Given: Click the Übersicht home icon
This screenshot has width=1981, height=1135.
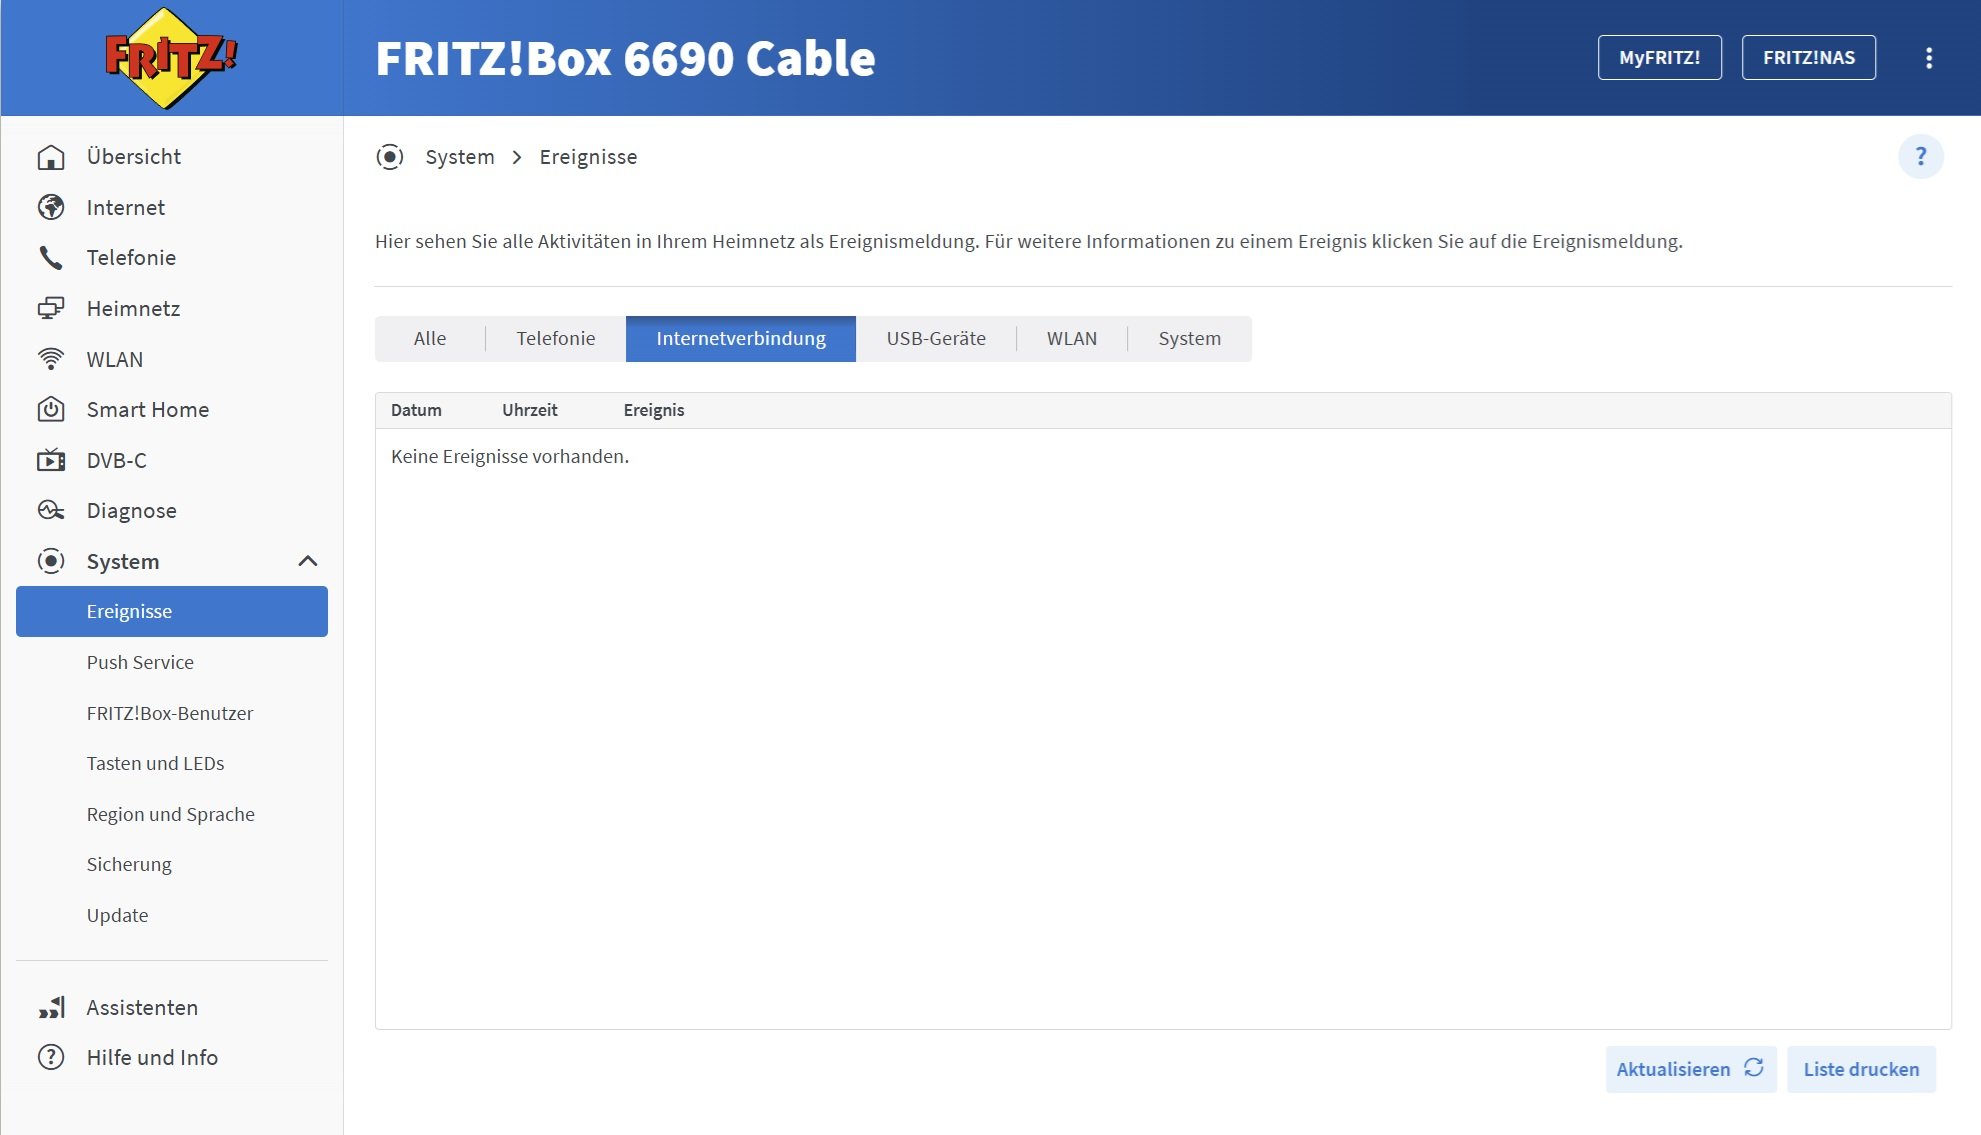Looking at the screenshot, I should (x=51, y=157).
